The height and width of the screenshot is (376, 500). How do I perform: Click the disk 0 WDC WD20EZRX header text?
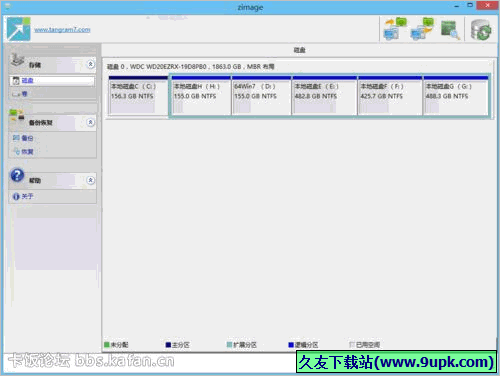click(190, 67)
